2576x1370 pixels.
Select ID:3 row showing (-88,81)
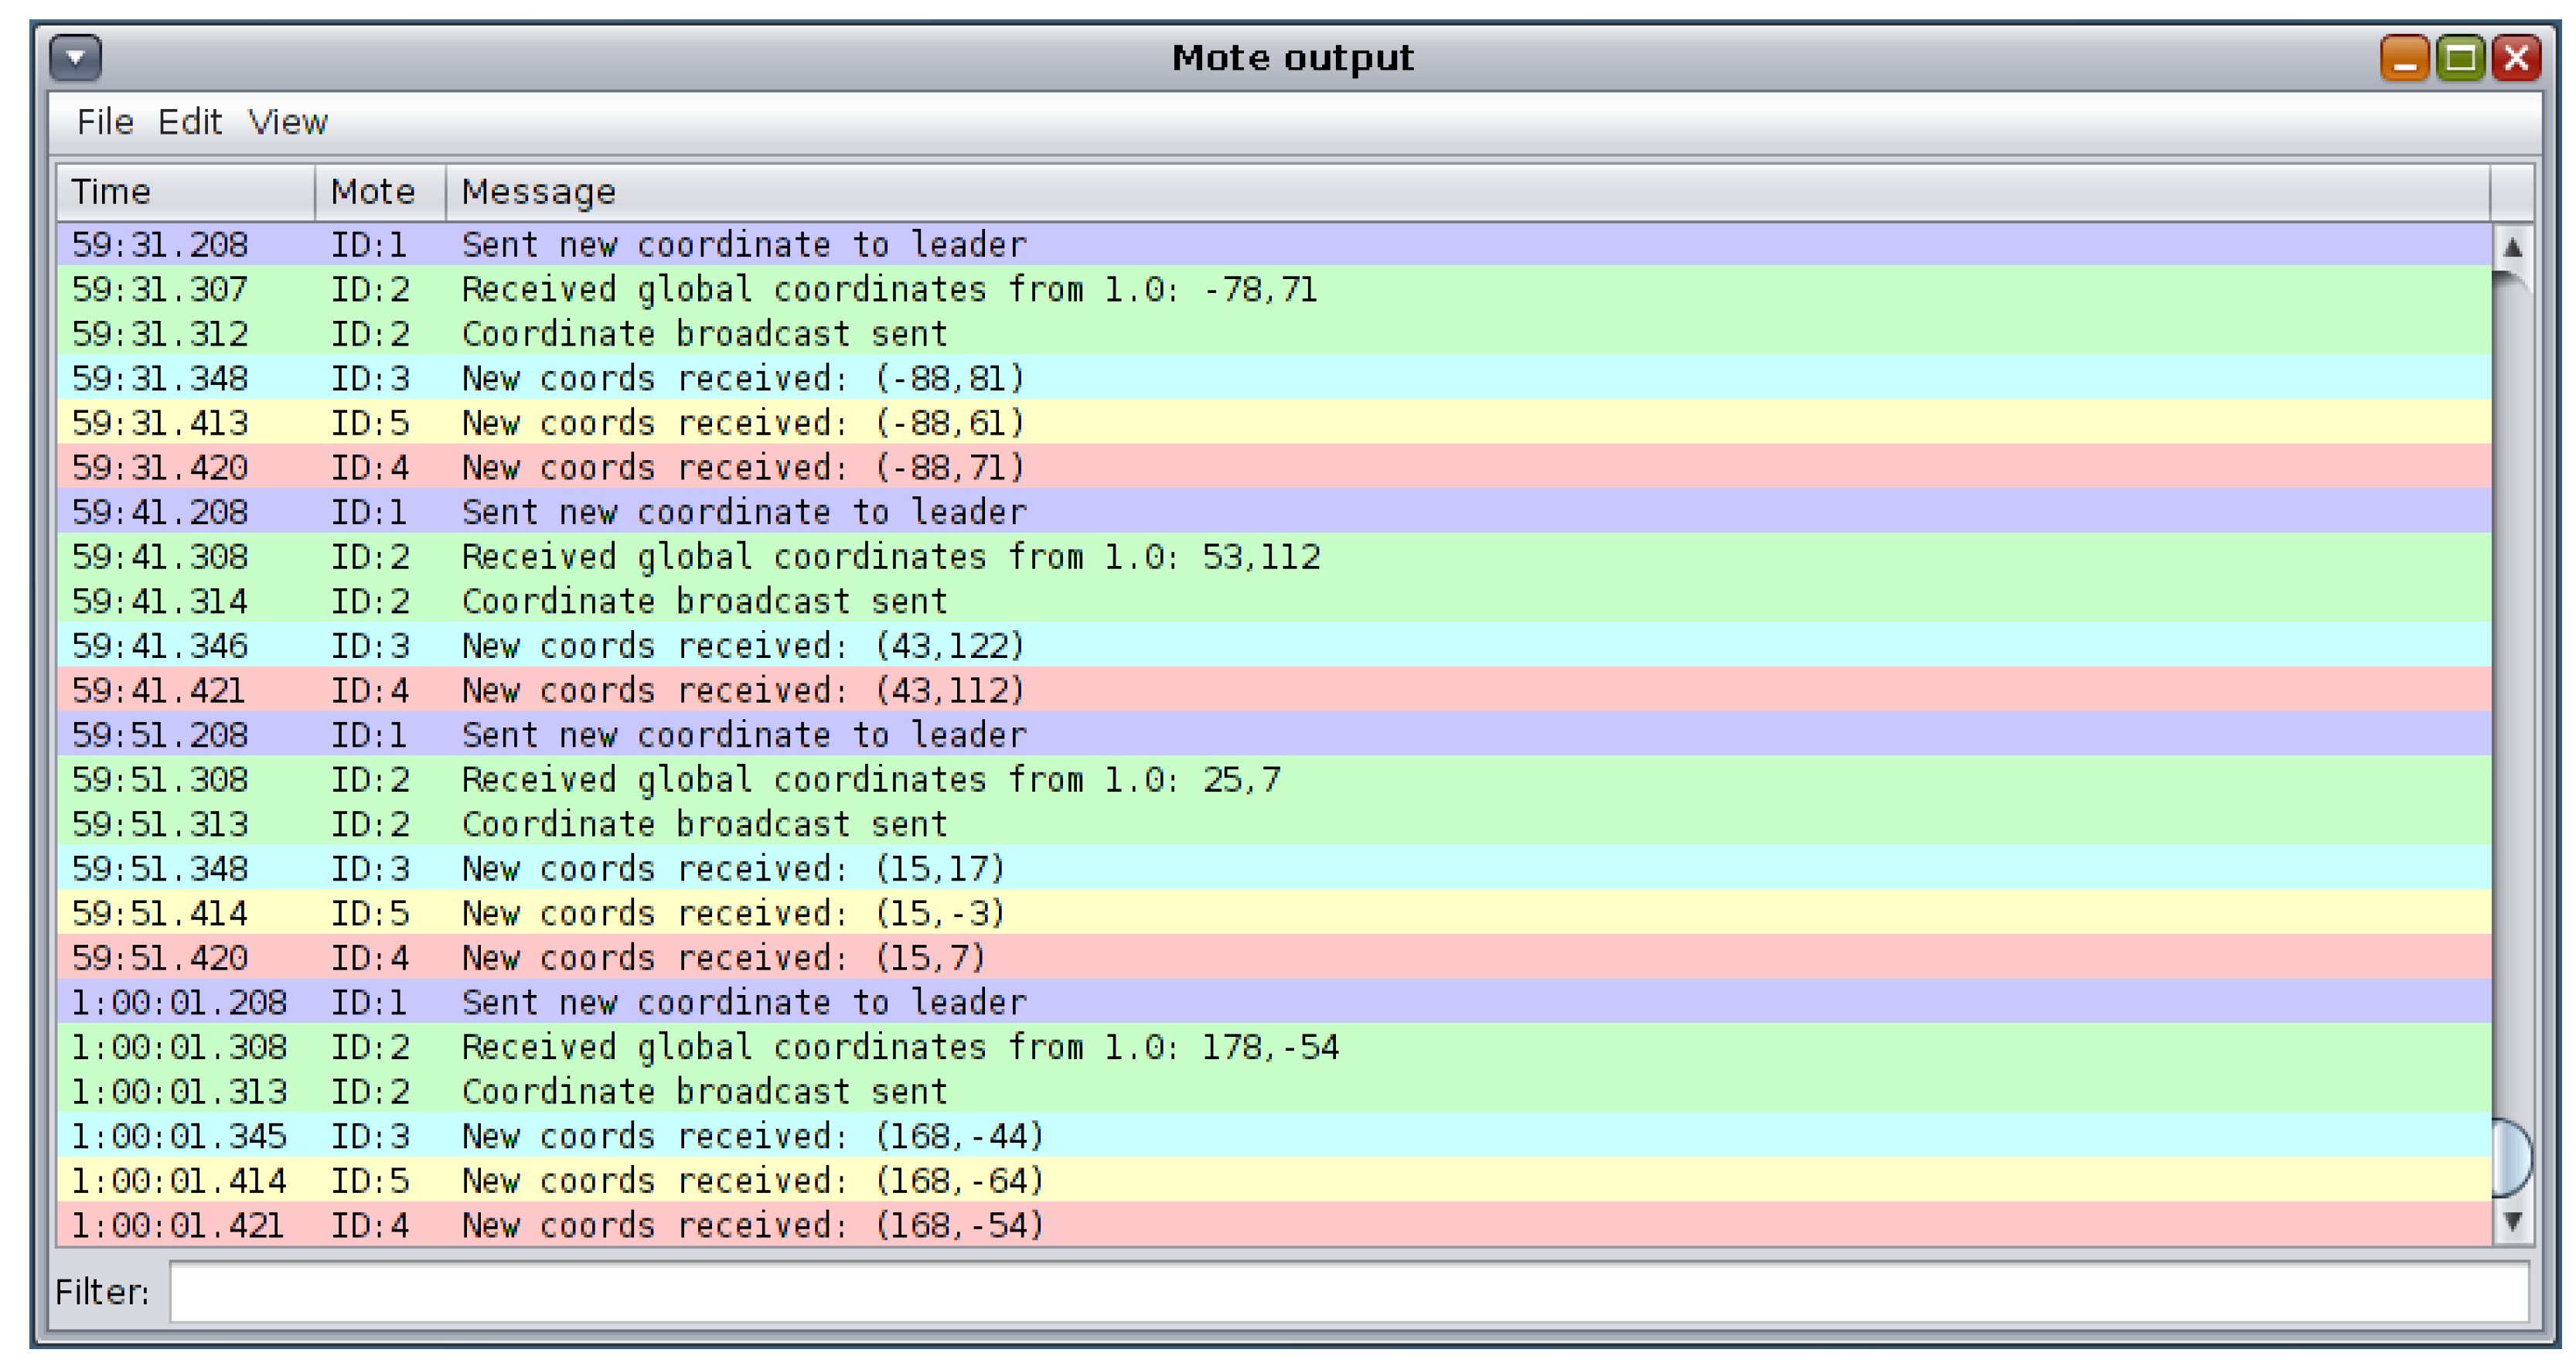click(x=743, y=379)
